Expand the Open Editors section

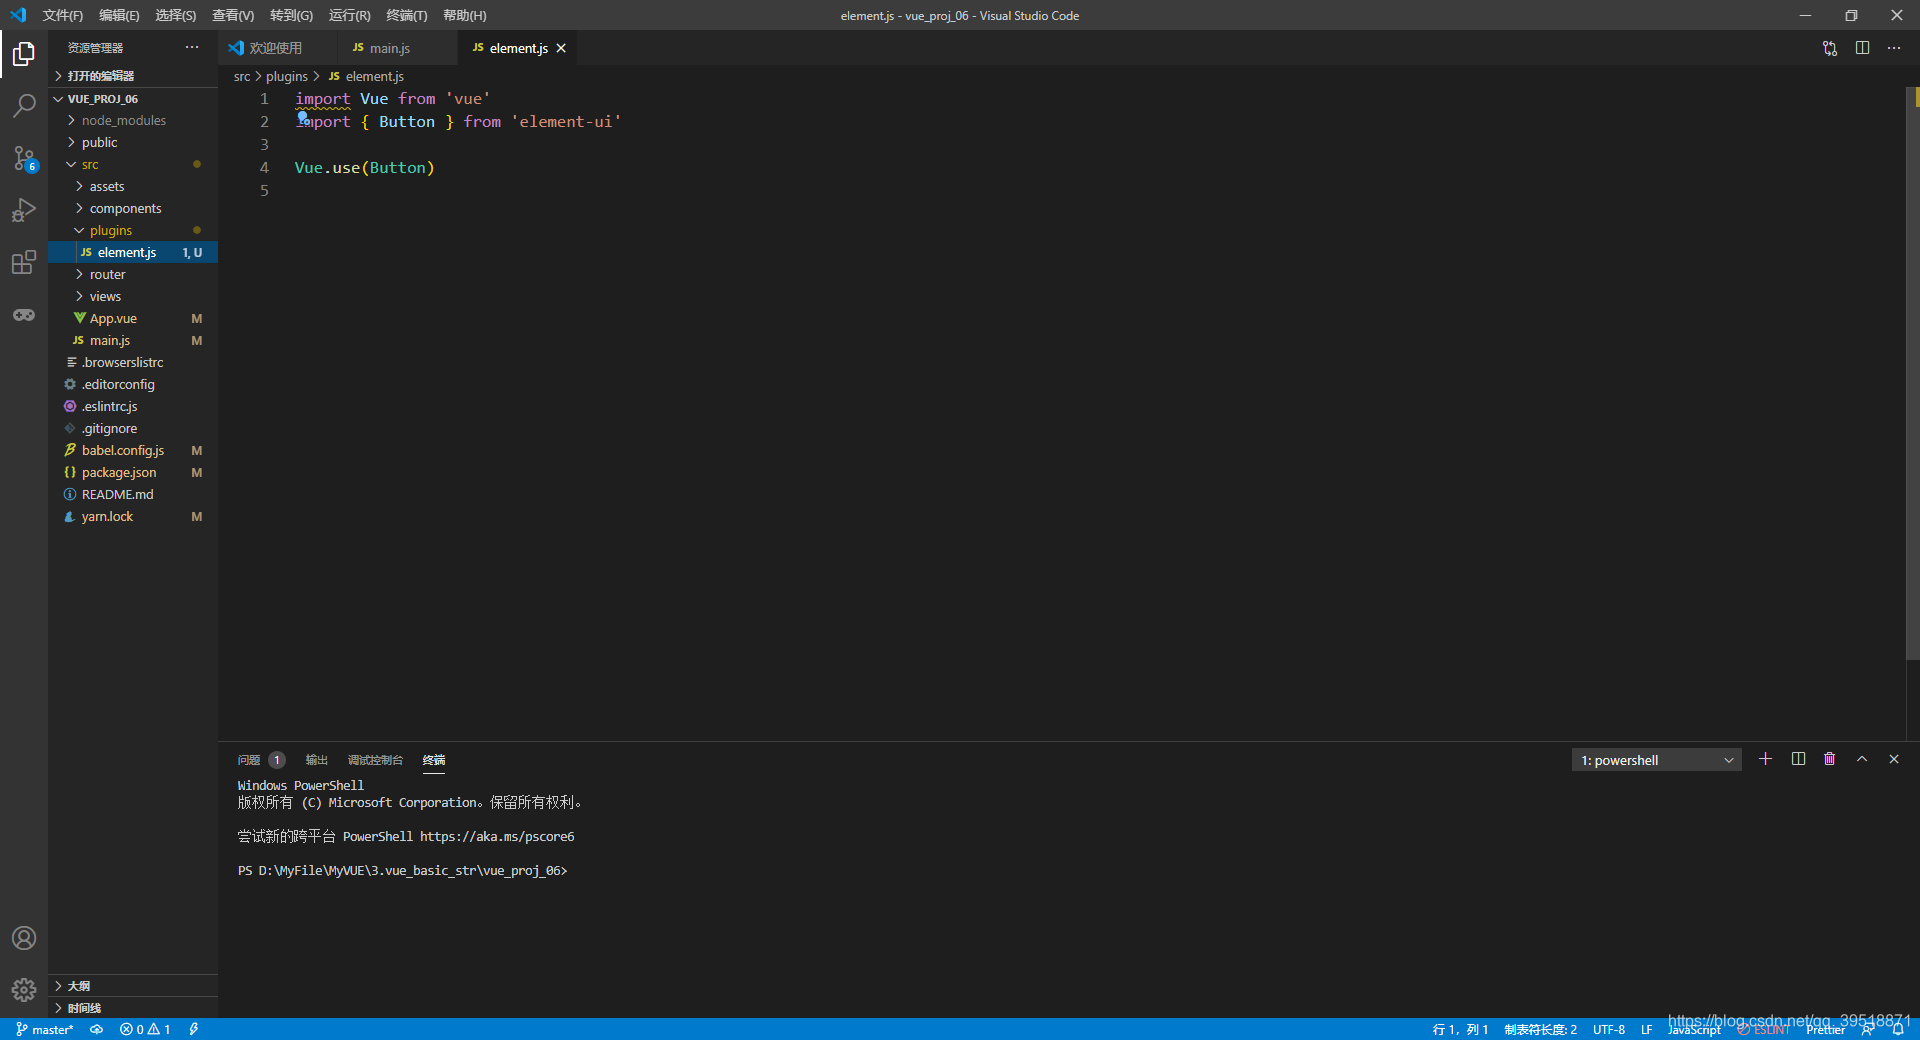[x=133, y=76]
